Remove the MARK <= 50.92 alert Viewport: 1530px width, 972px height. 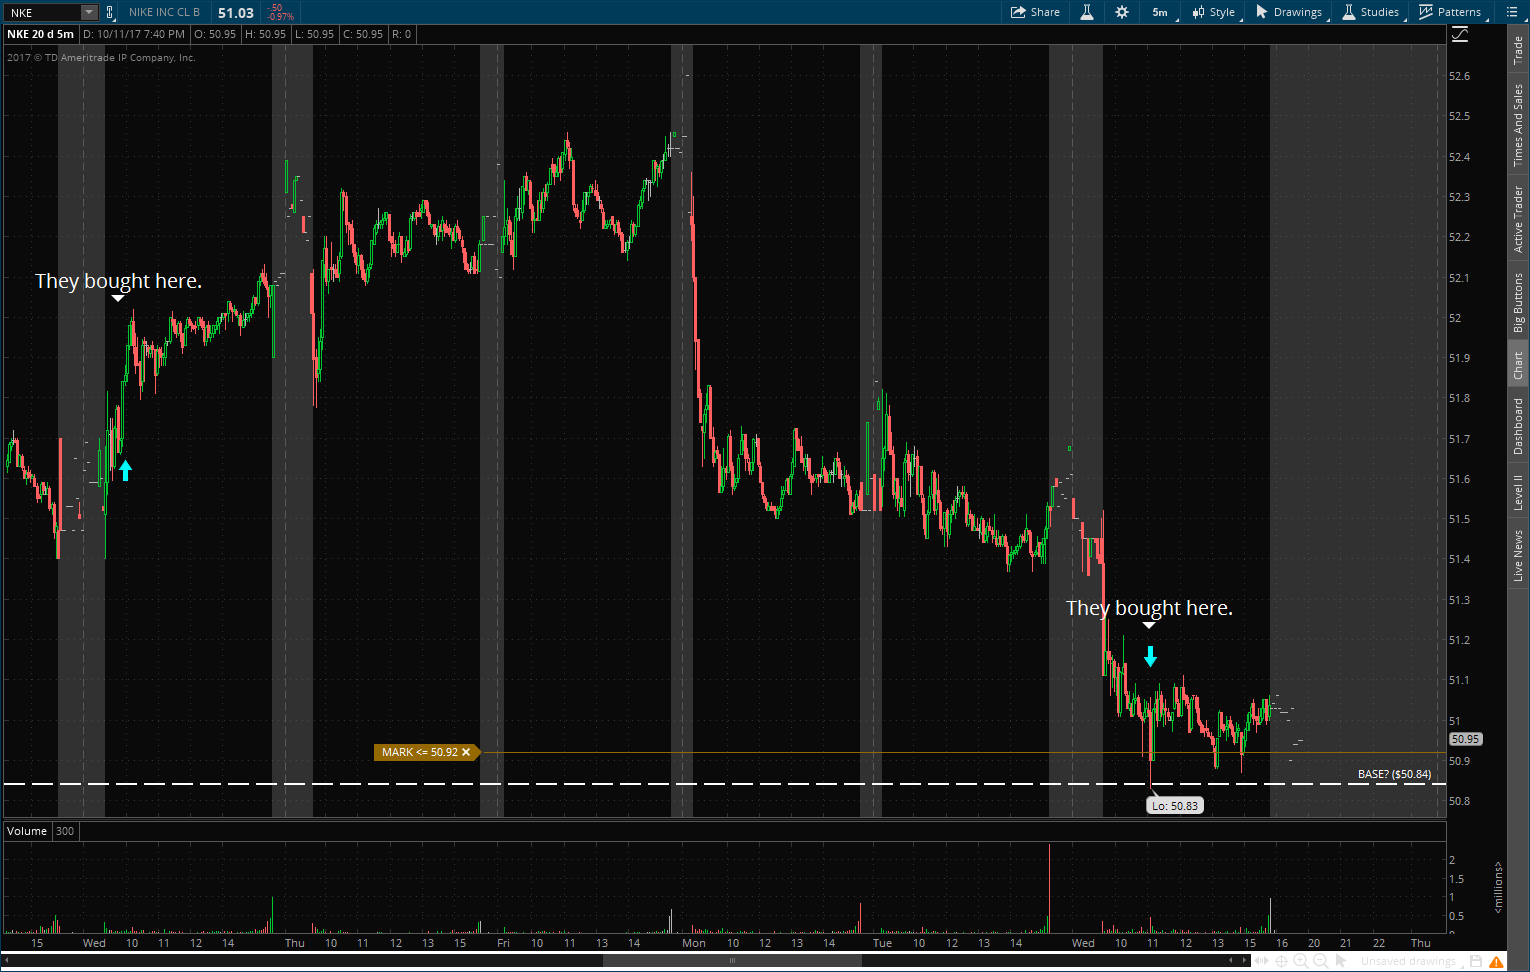(466, 752)
